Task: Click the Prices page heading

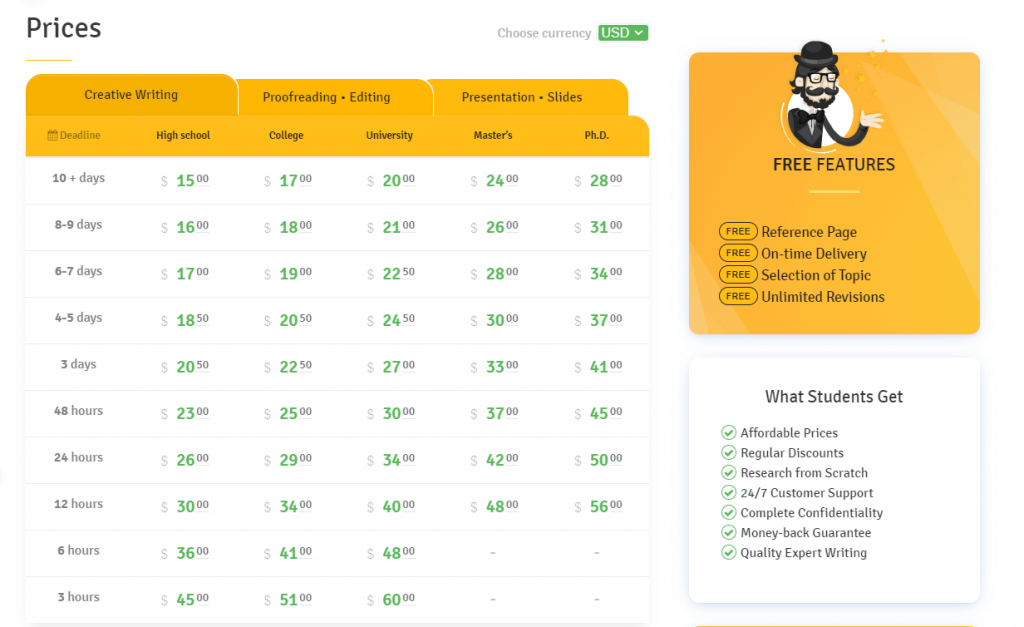Action: tap(63, 28)
